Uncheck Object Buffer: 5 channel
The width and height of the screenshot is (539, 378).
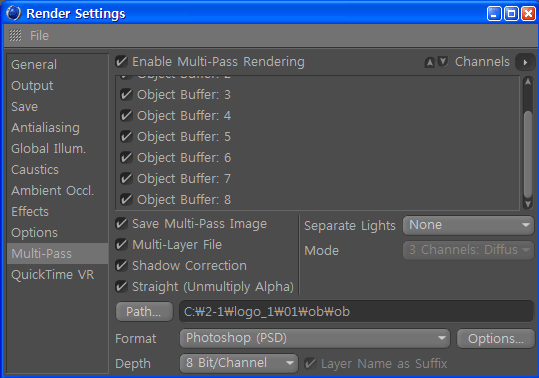tap(126, 137)
